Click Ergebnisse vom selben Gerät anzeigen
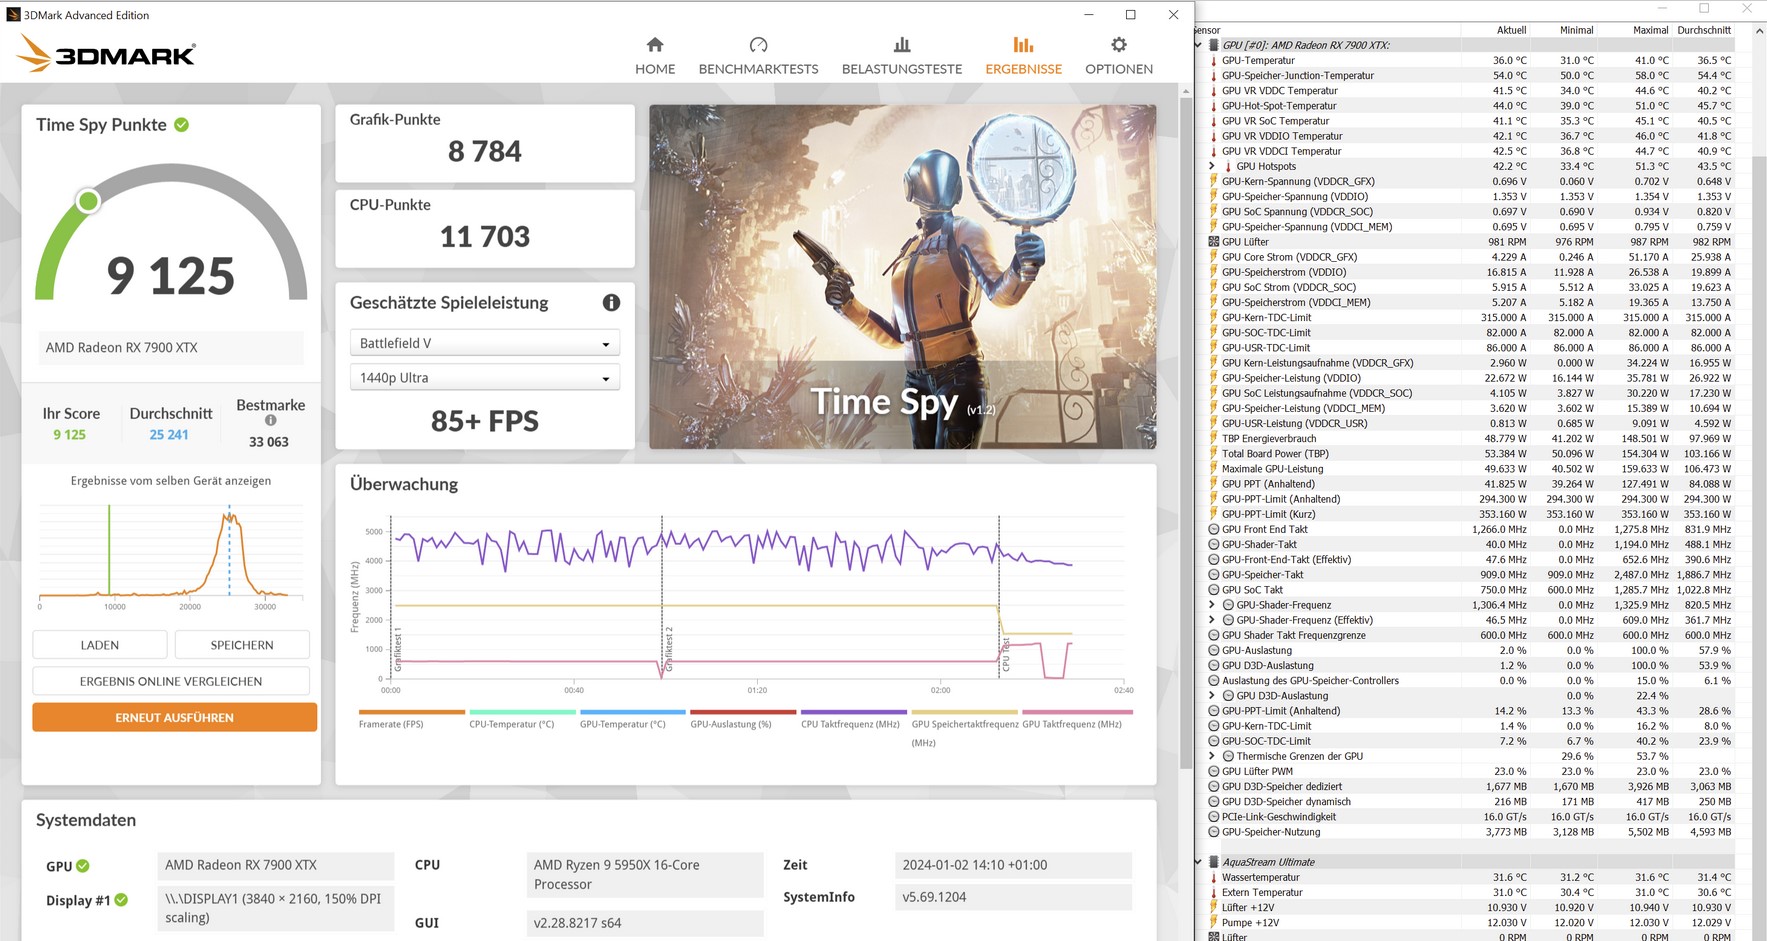 pyautogui.click(x=171, y=481)
